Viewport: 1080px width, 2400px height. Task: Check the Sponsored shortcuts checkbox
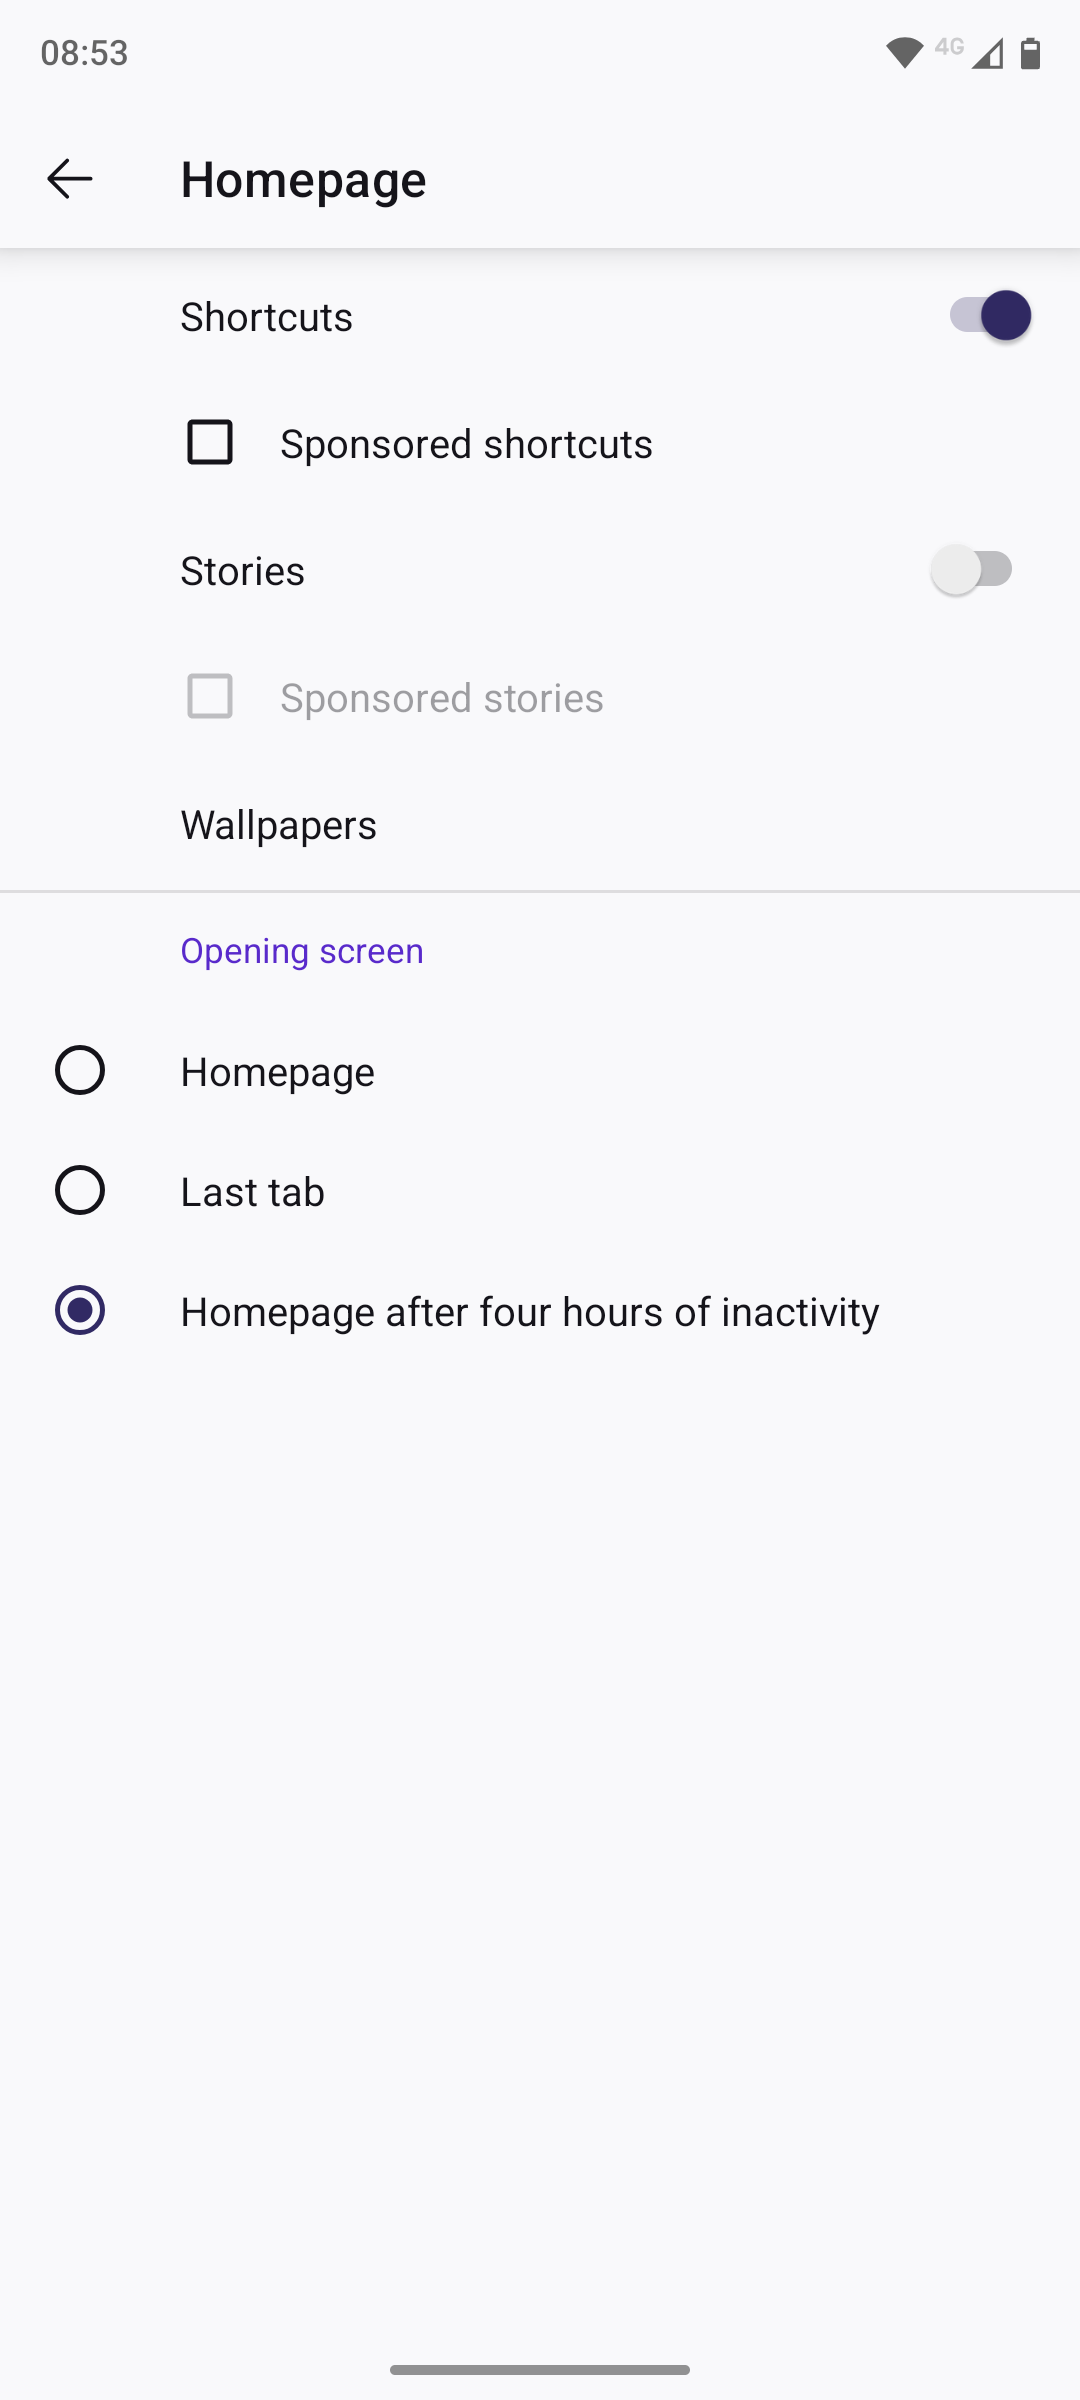[x=210, y=442]
